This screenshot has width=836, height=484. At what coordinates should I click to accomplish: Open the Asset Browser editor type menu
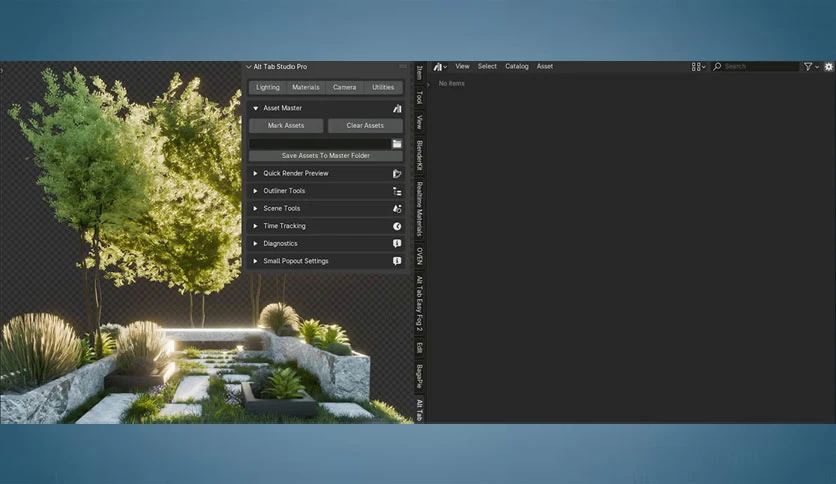coord(440,67)
